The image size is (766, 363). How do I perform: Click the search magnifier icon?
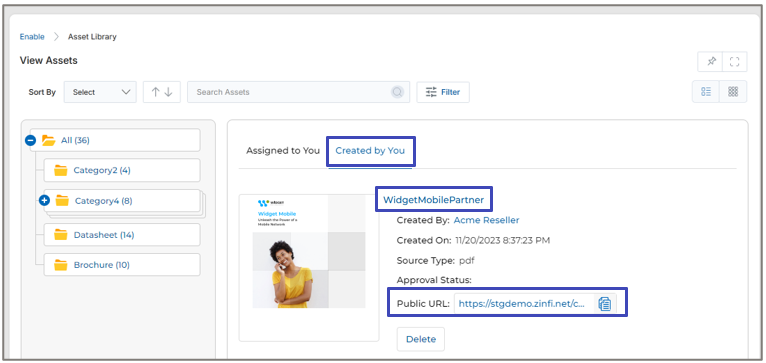pyautogui.click(x=398, y=92)
